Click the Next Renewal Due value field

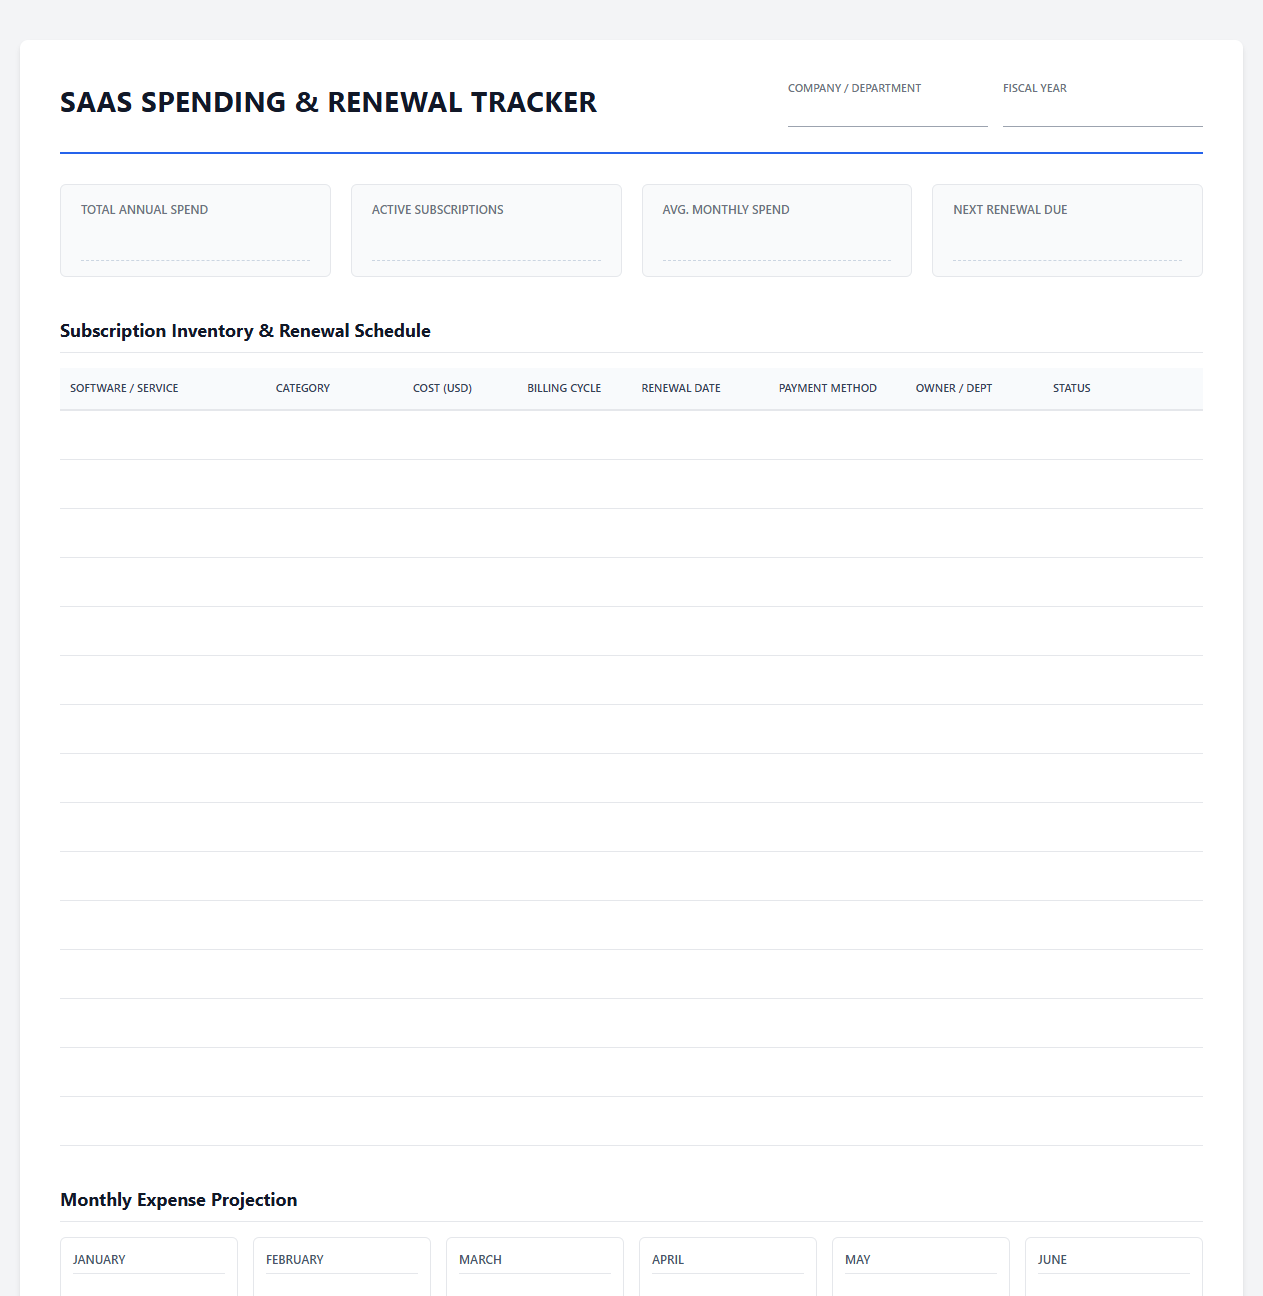click(1067, 243)
